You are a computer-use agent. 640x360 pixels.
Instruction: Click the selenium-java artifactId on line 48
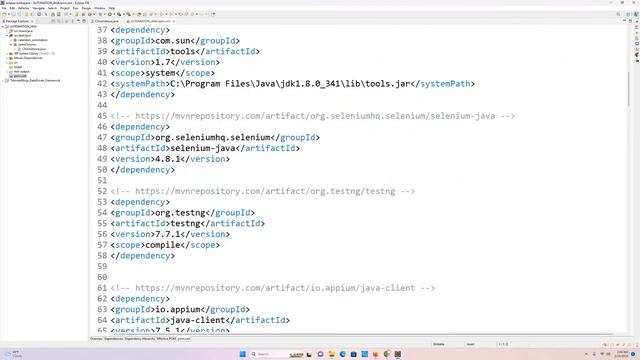[x=203, y=148]
